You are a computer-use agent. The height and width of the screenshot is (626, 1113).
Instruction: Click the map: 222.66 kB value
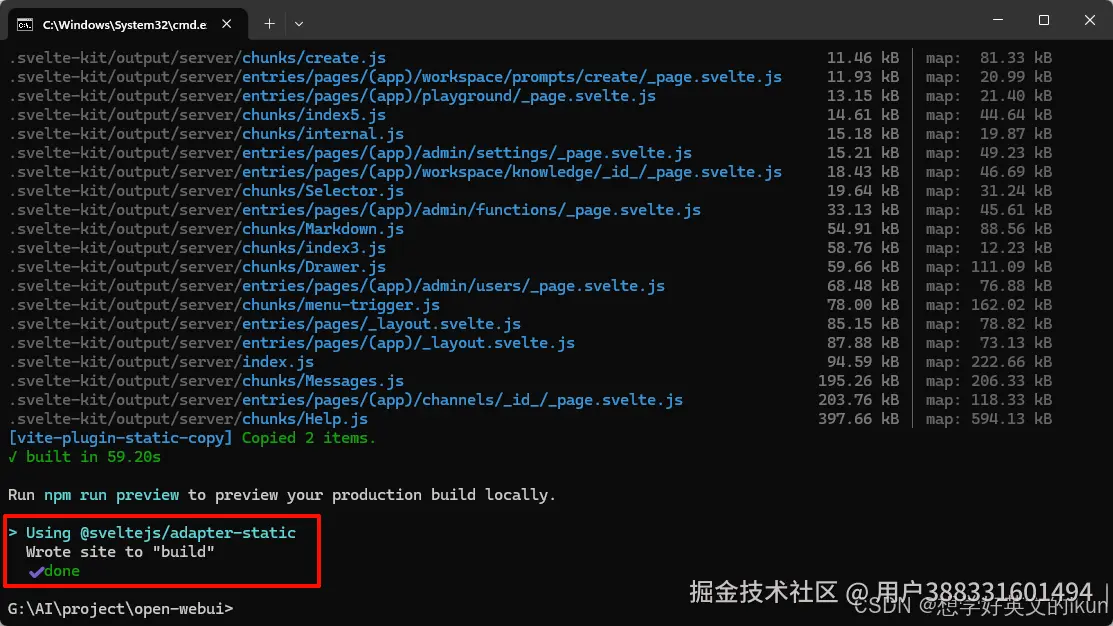[988, 362]
